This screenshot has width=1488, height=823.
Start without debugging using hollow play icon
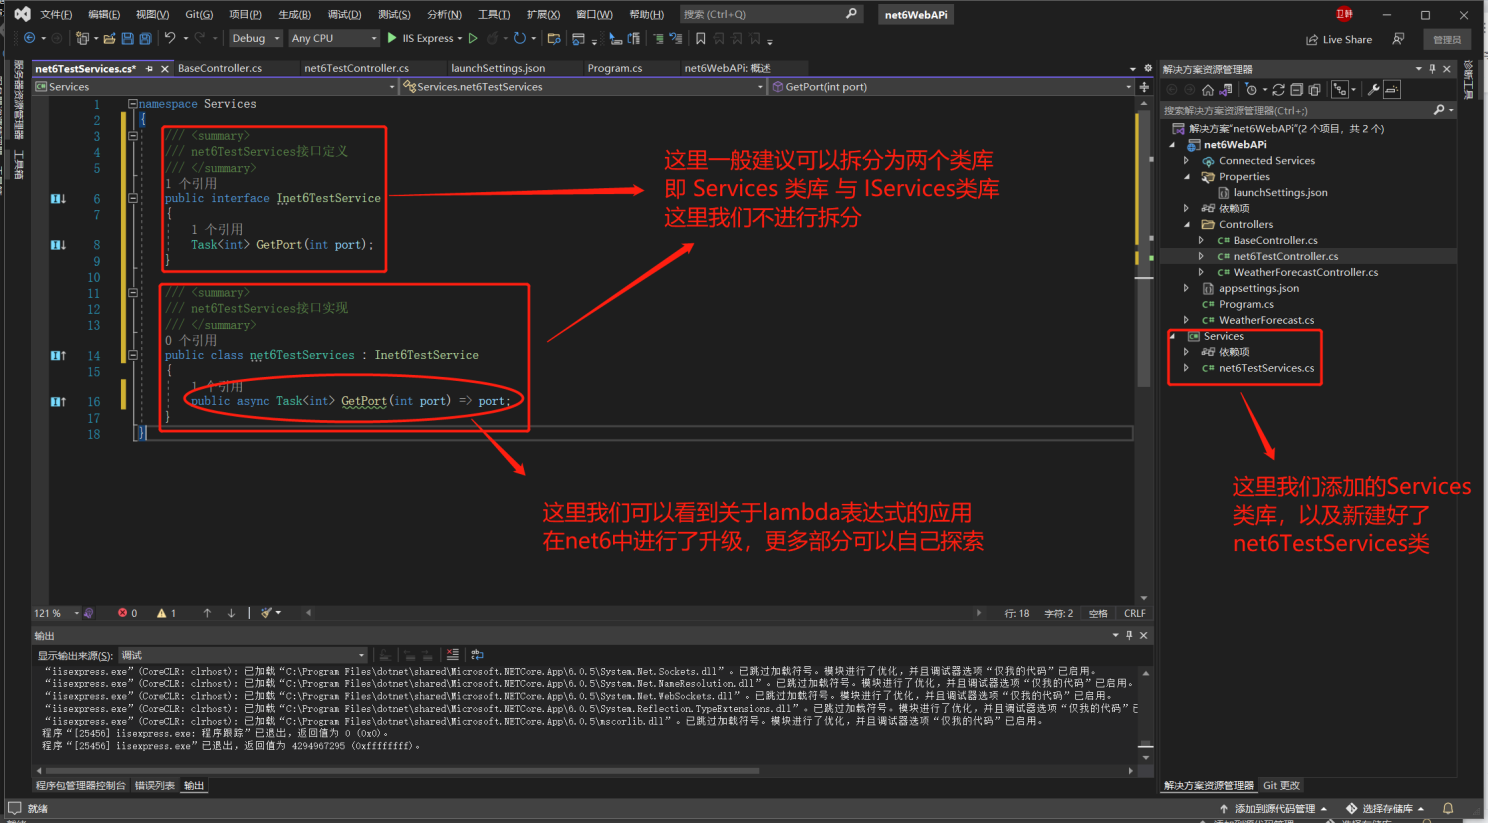click(473, 38)
